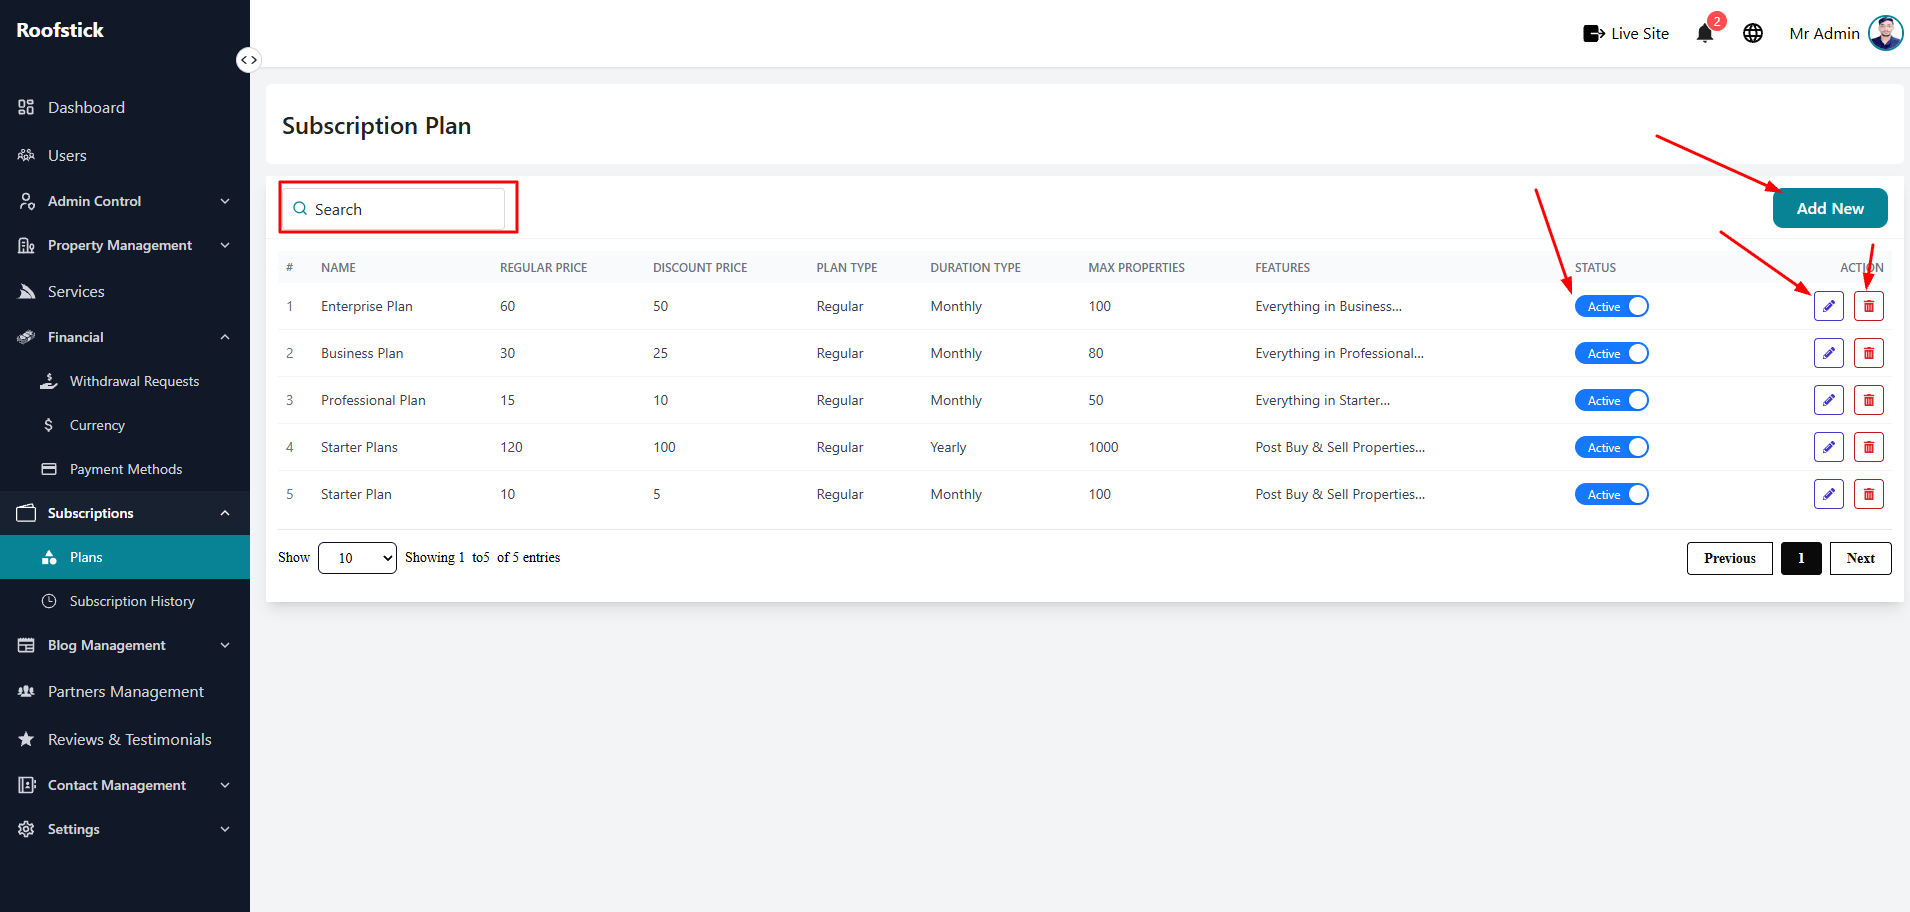Click the Add New button
The width and height of the screenshot is (1910, 912).
click(x=1830, y=208)
